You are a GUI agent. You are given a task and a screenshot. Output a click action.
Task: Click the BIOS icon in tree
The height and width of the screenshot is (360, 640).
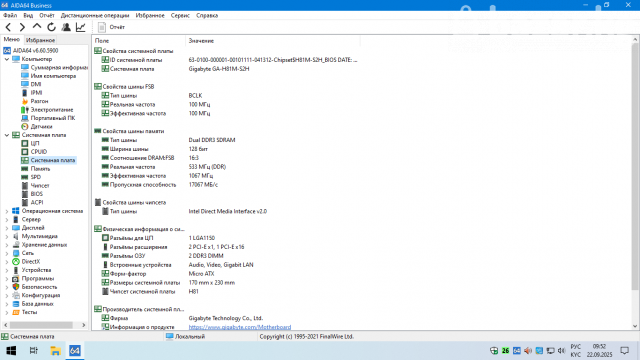point(25,194)
